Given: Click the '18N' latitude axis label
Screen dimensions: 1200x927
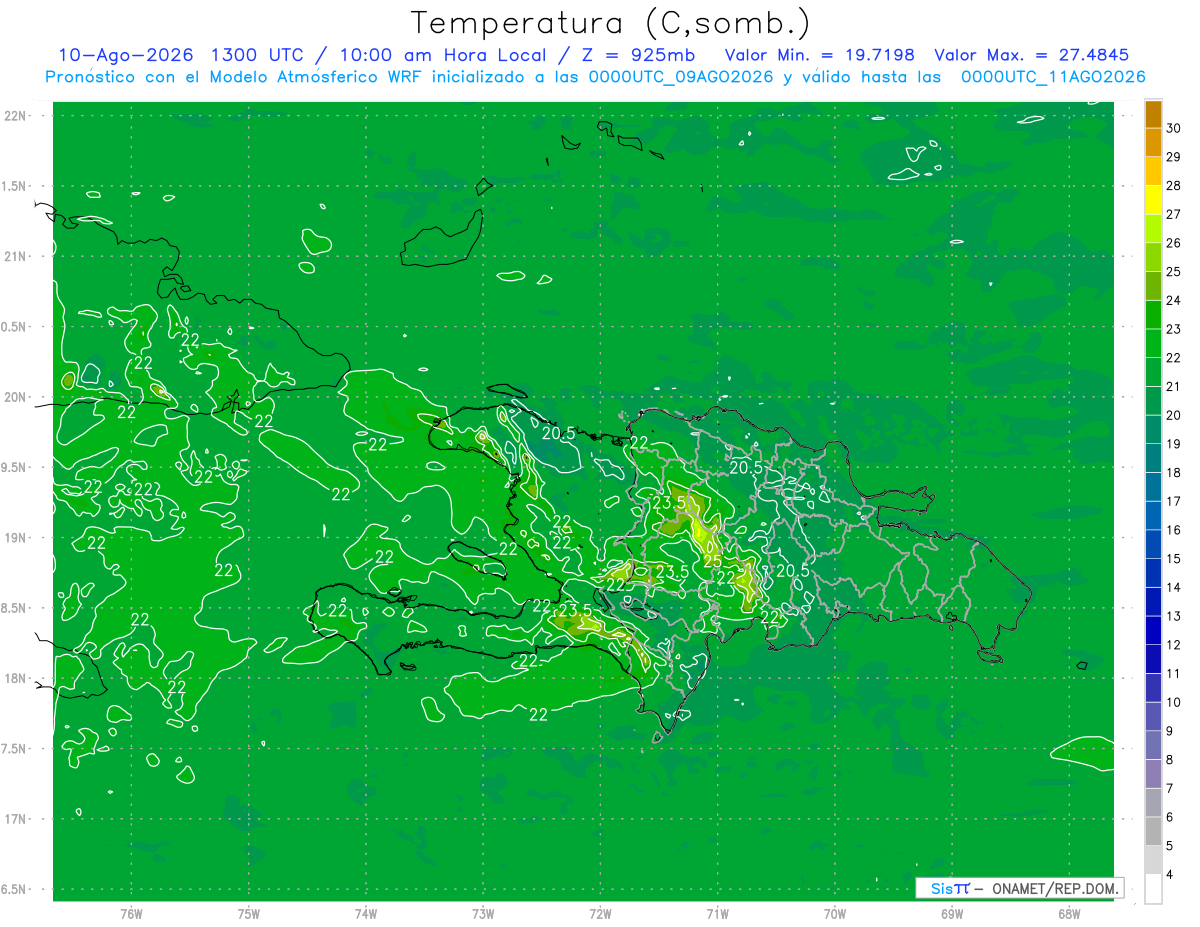Looking at the screenshot, I should [x=15, y=678].
